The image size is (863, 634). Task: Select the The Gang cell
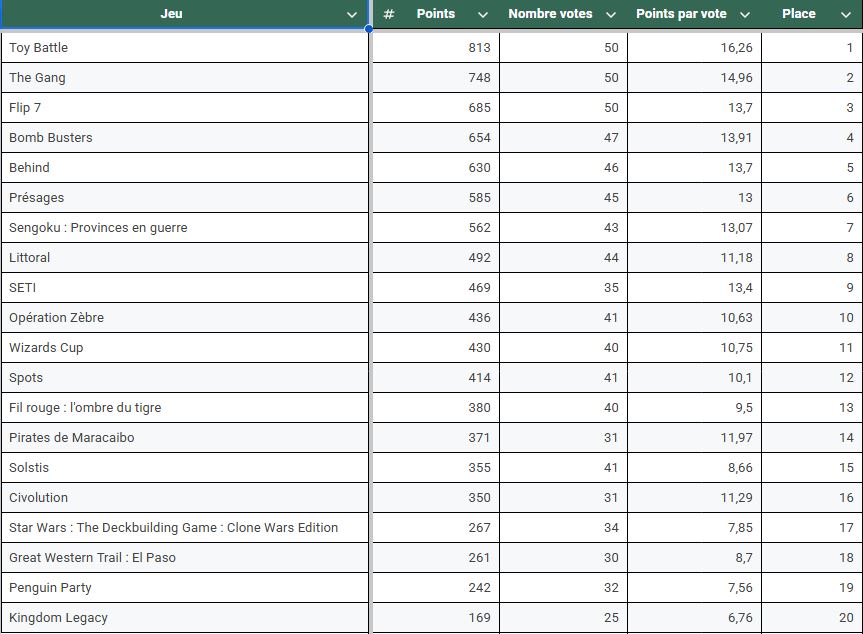point(185,78)
